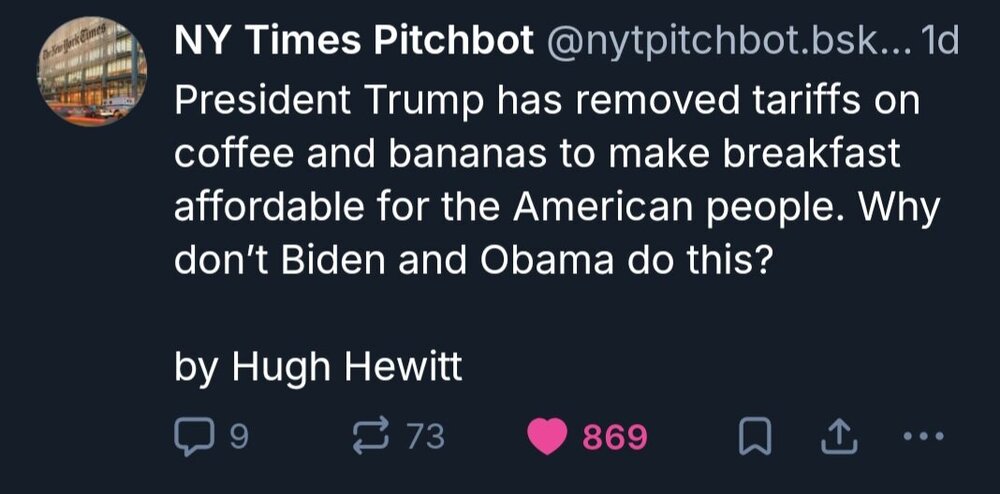This screenshot has height=494, width=1000.
Task: Open the NY Times Pitchbot profile avatar
Action: click(94, 71)
